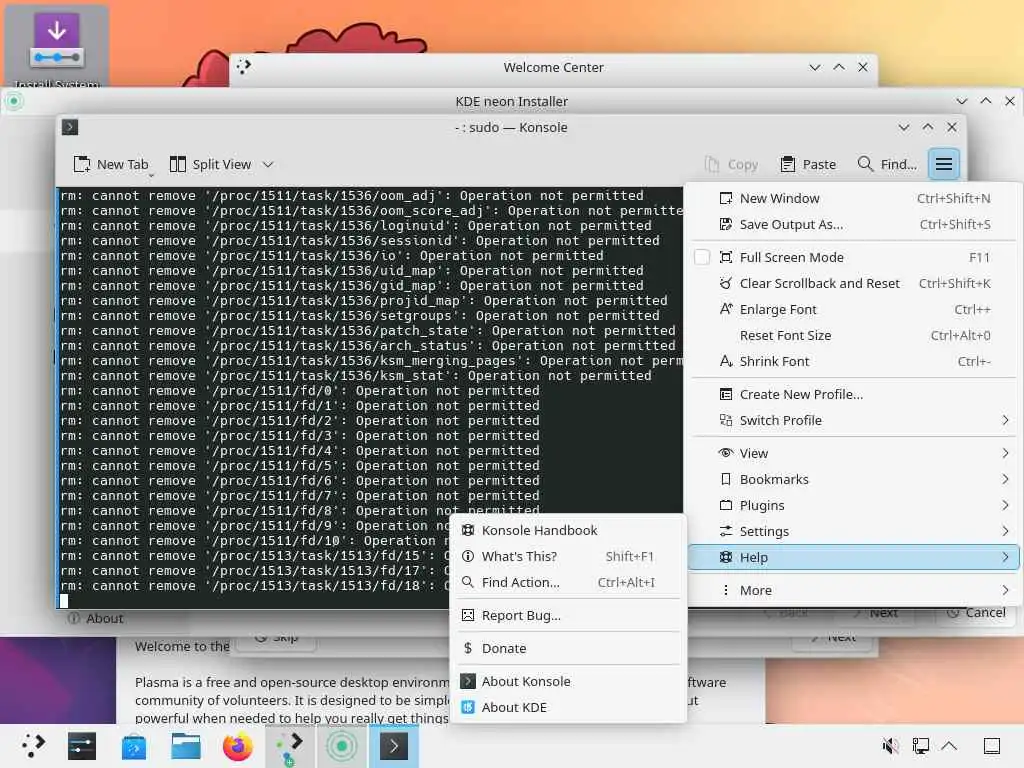Select Reset Font Size entry
Viewport: 1024px width, 768px height.
tap(853, 336)
